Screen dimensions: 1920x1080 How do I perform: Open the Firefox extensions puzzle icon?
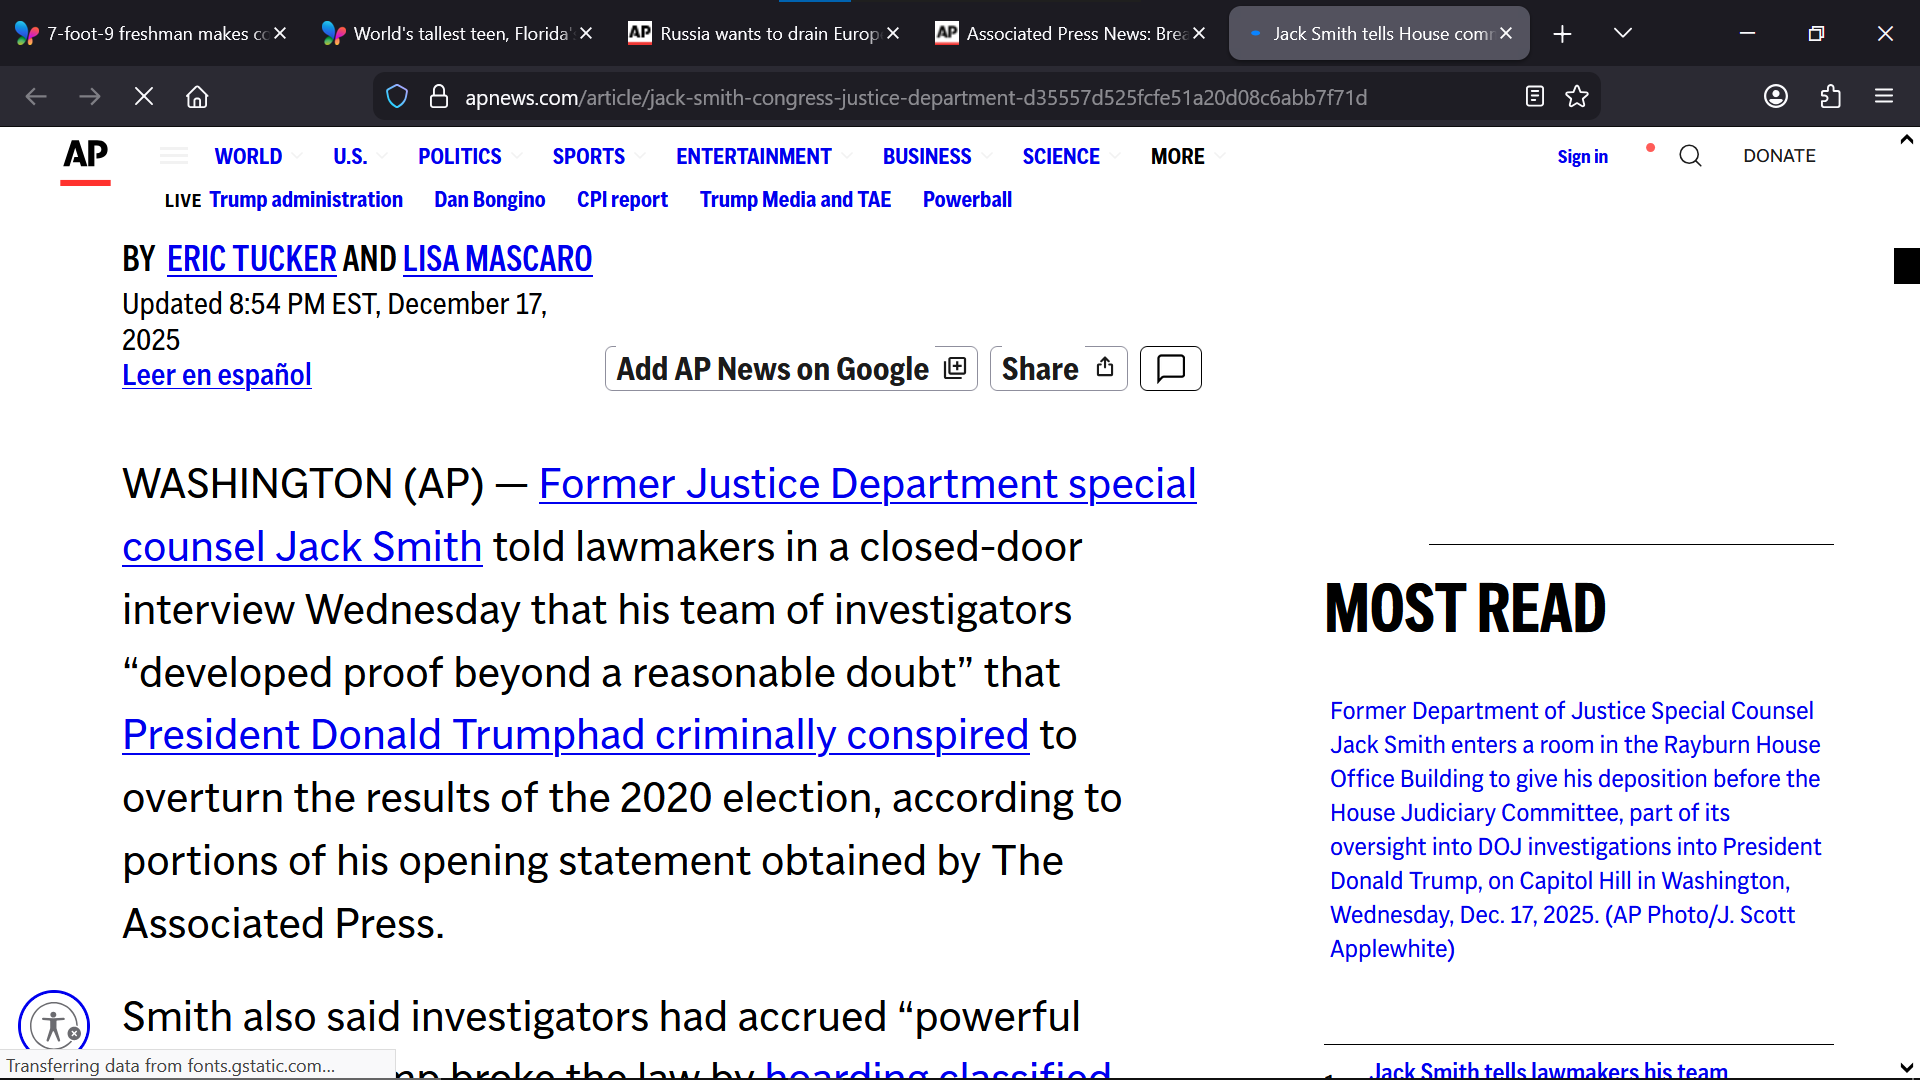(1830, 97)
